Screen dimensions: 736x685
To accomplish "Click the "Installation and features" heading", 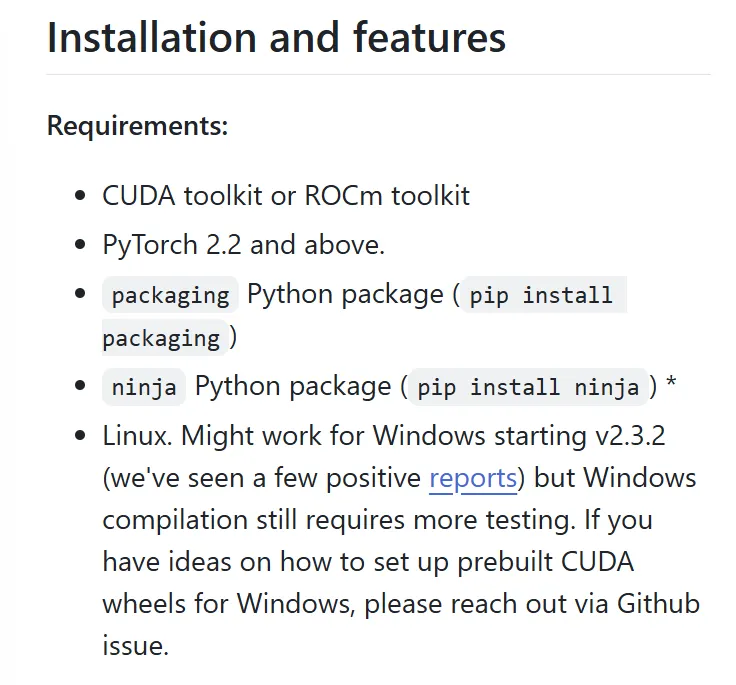I will click(x=276, y=38).
